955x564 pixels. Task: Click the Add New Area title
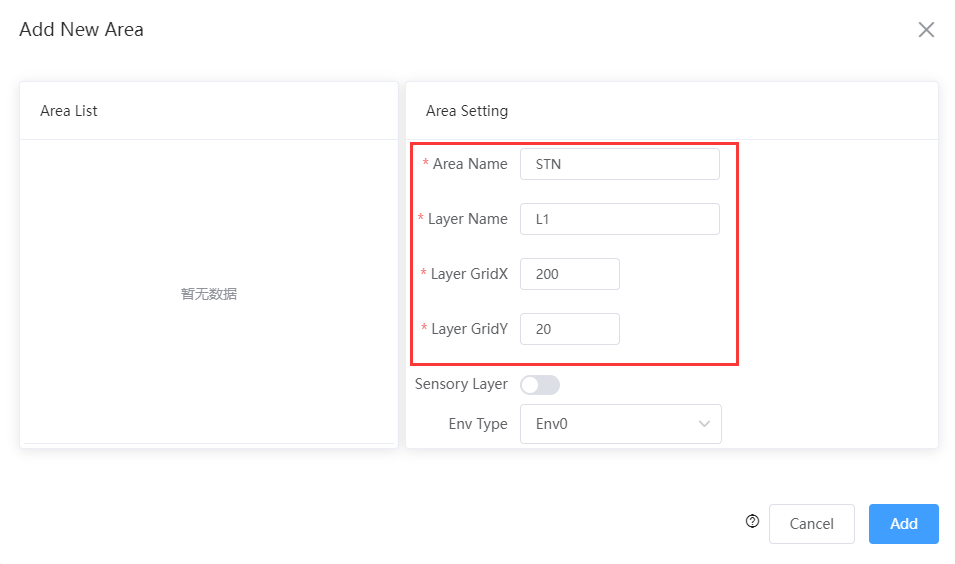pyautogui.click(x=82, y=29)
